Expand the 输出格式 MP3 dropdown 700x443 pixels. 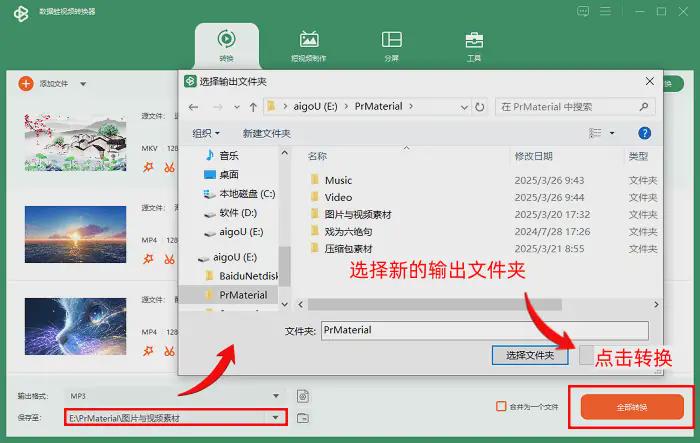pos(276,396)
